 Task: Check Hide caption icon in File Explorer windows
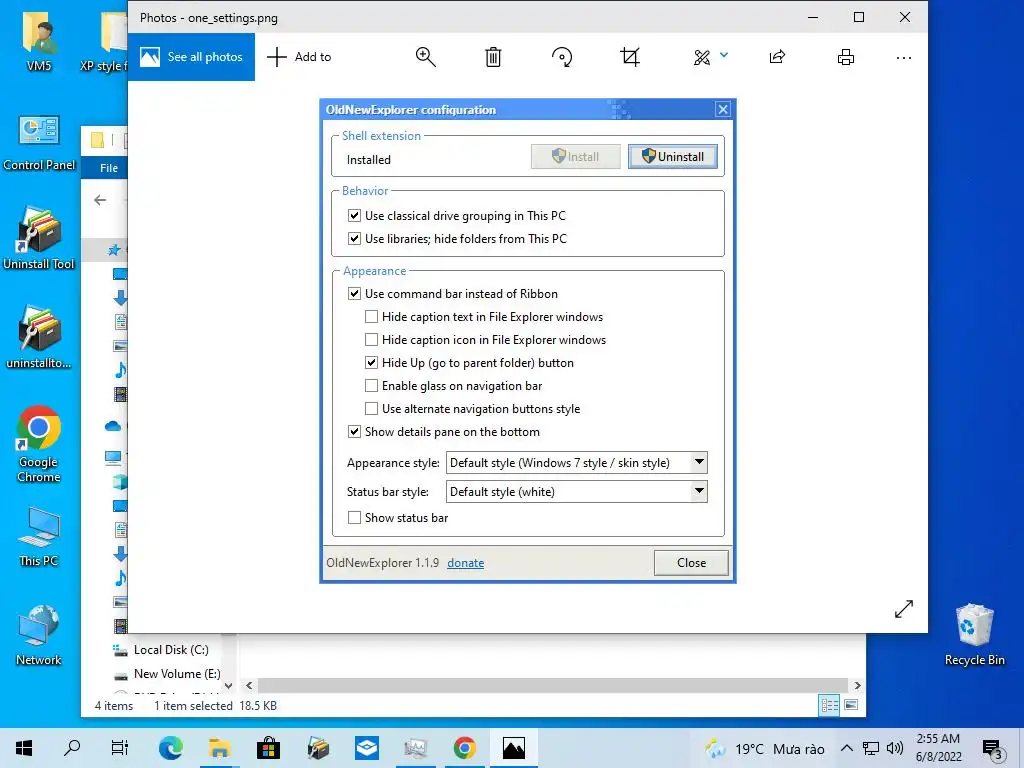pos(372,340)
